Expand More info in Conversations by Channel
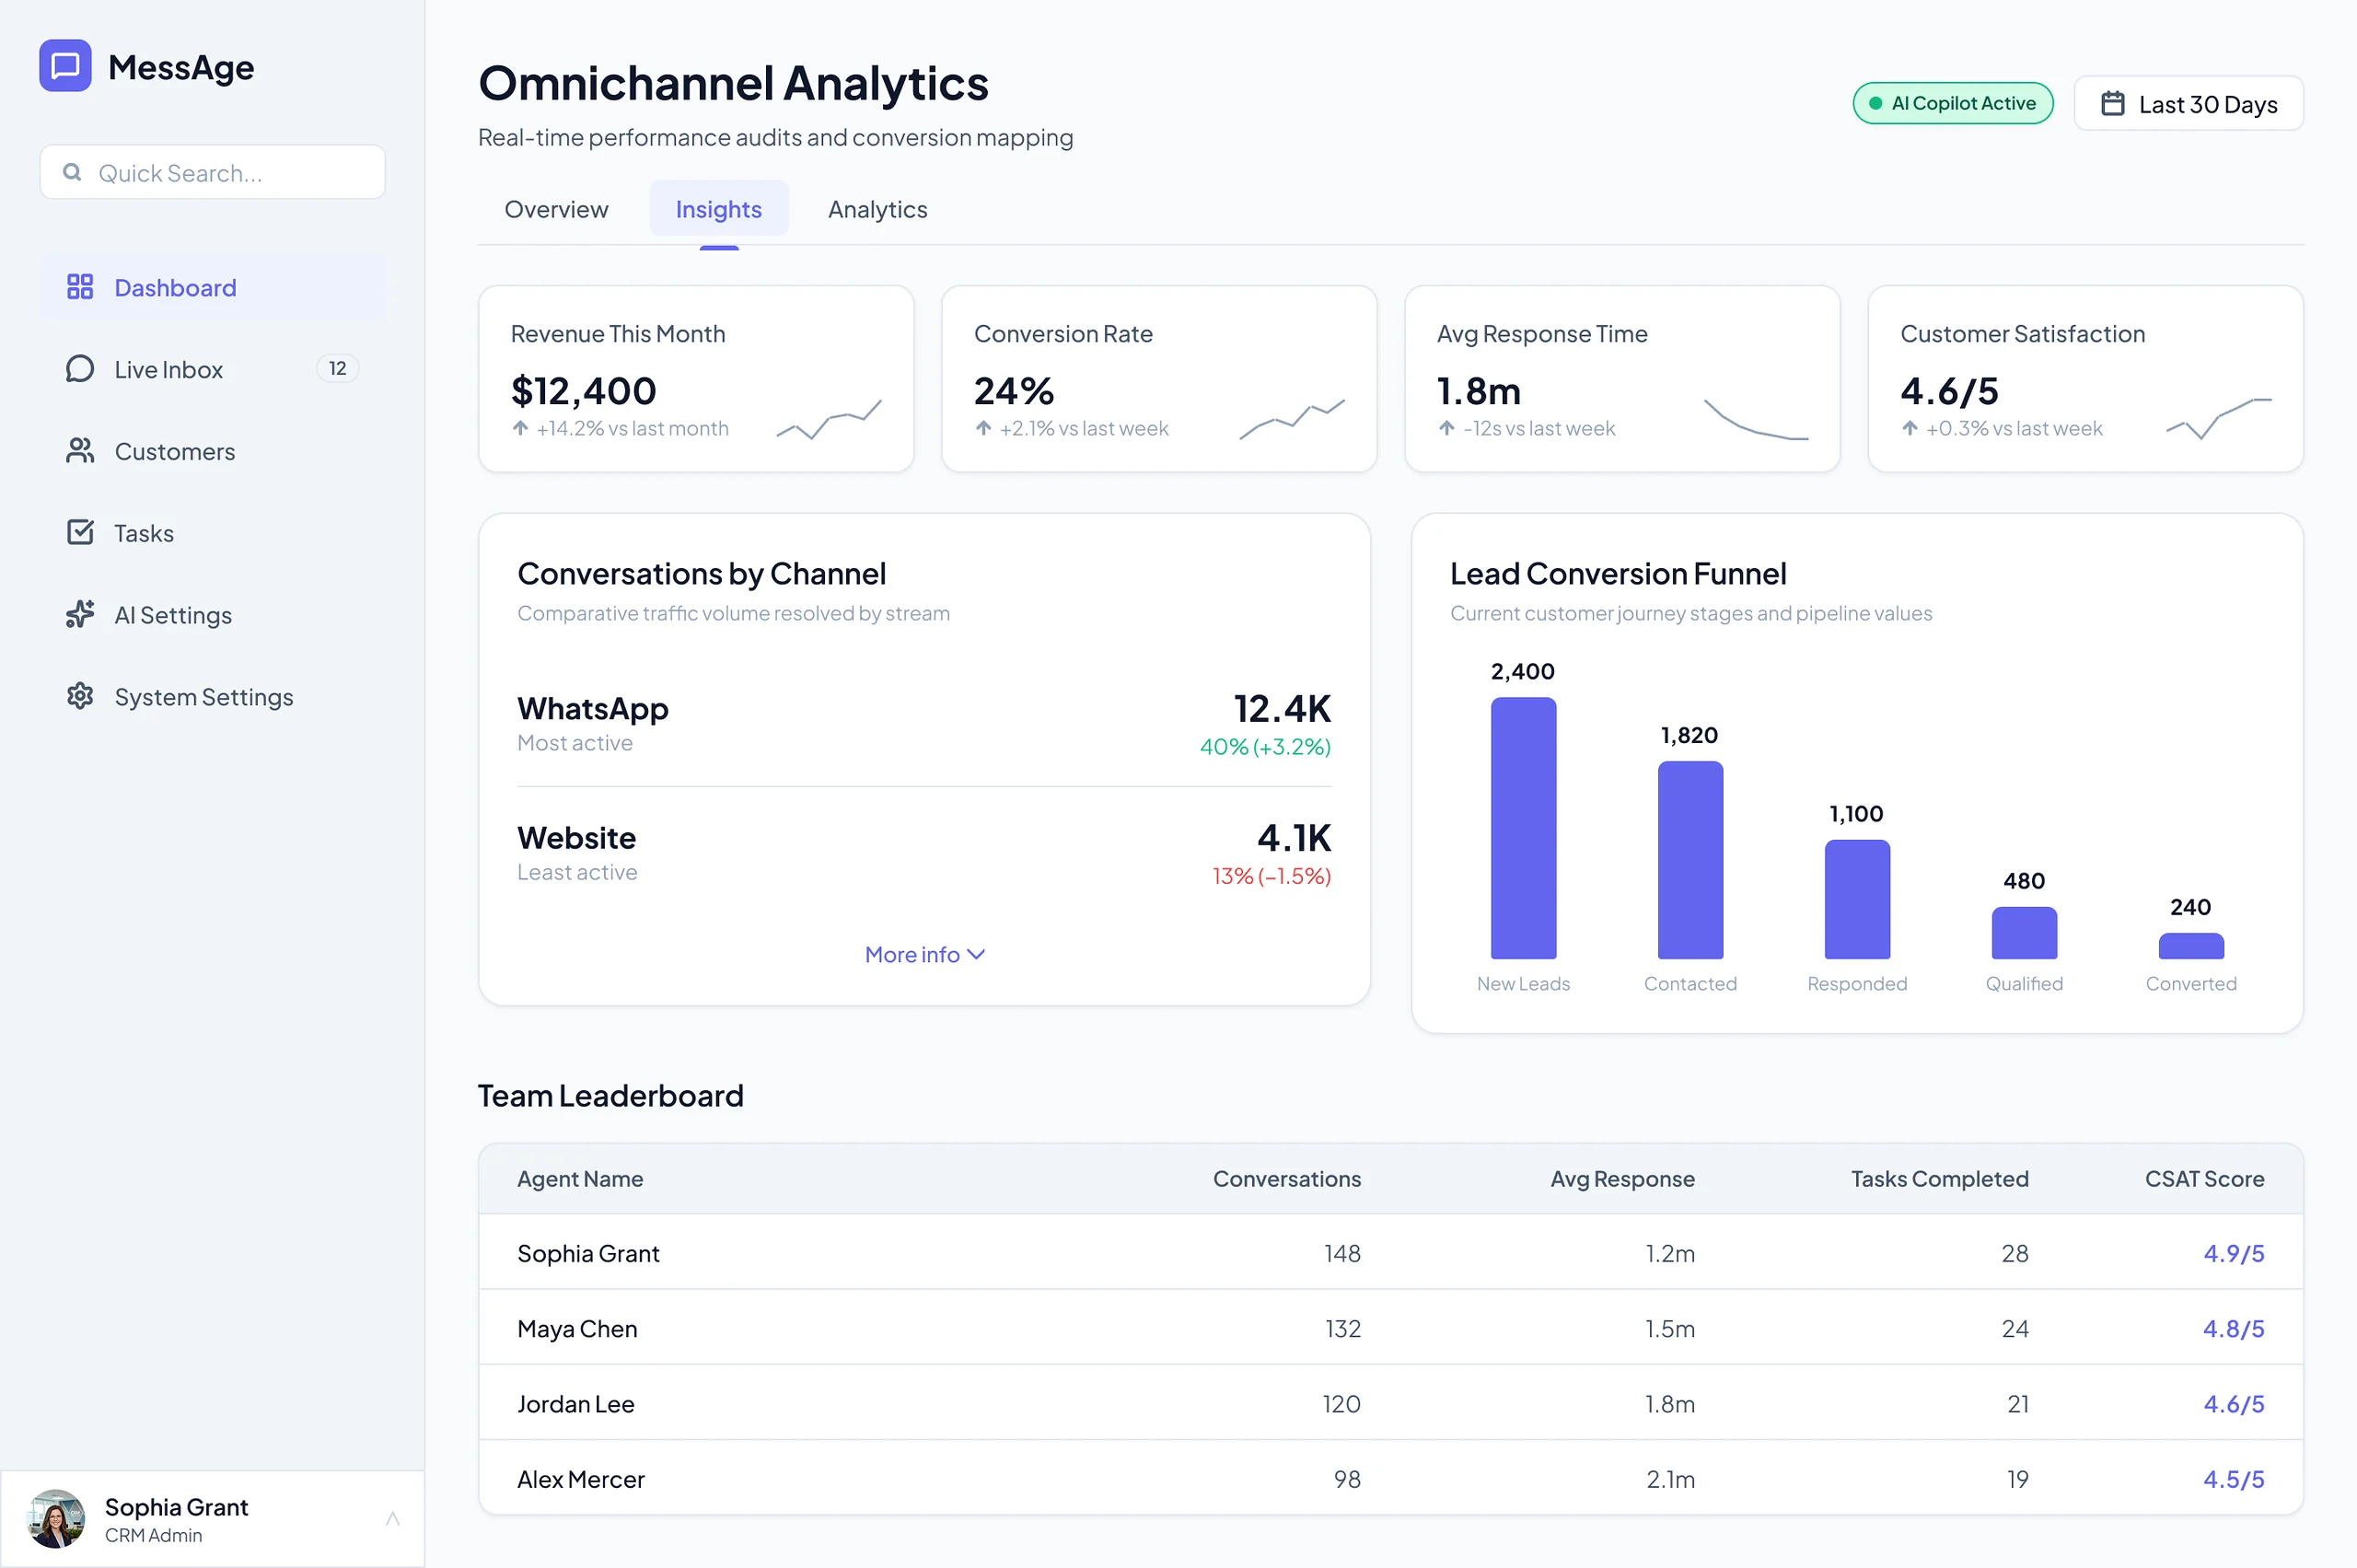 (924, 955)
